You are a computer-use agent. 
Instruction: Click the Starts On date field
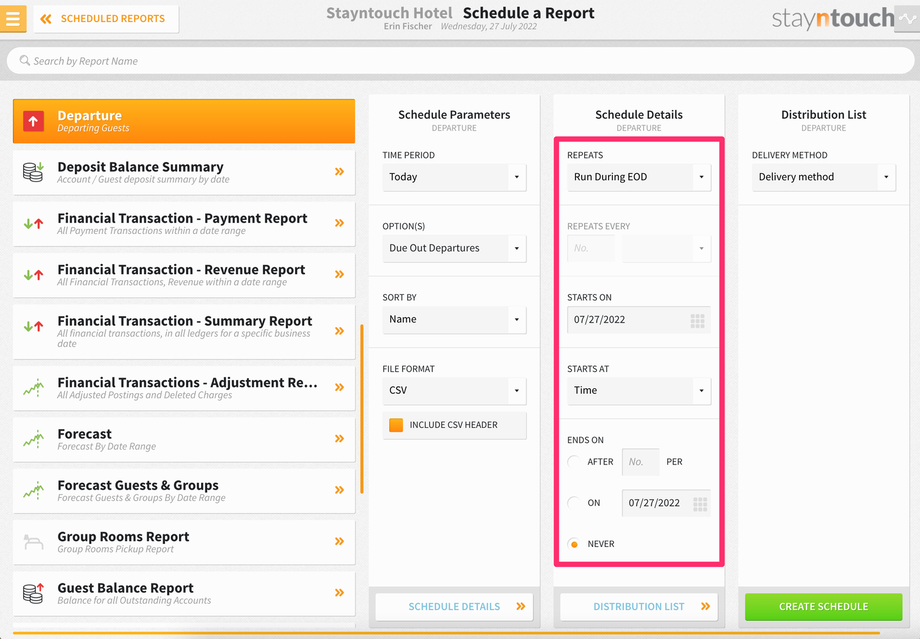pyautogui.click(x=639, y=320)
